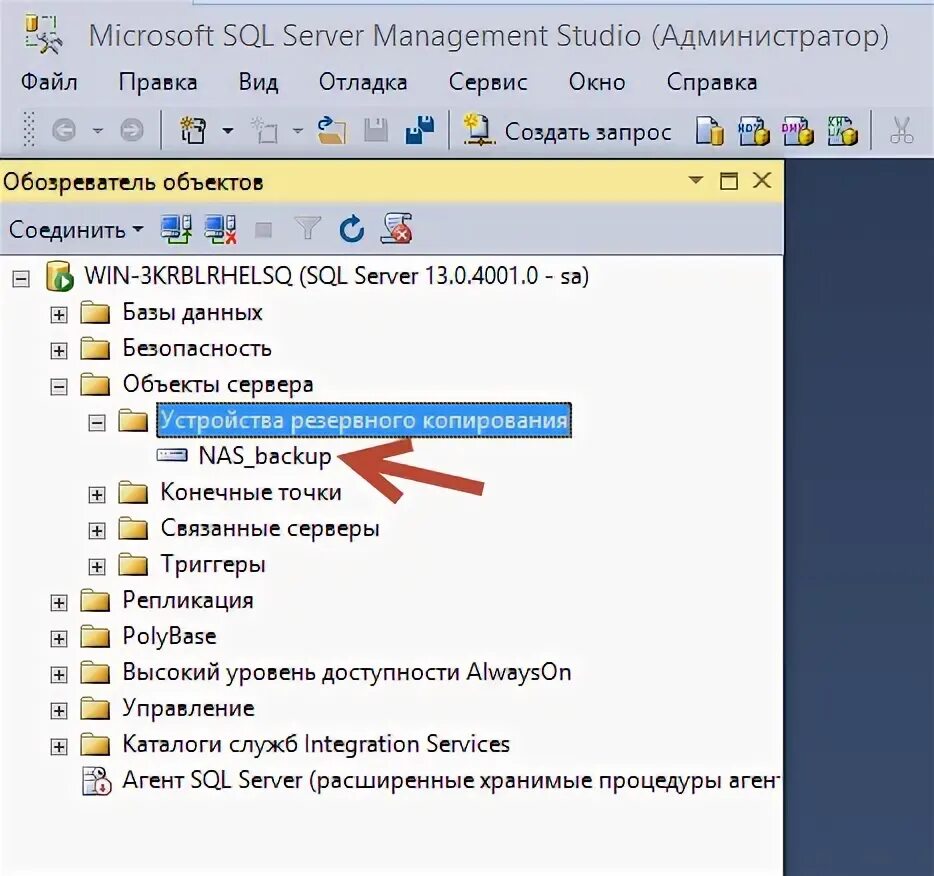The width and height of the screenshot is (934, 876).
Task: Select the Управление folder
Action: [188, 708]
